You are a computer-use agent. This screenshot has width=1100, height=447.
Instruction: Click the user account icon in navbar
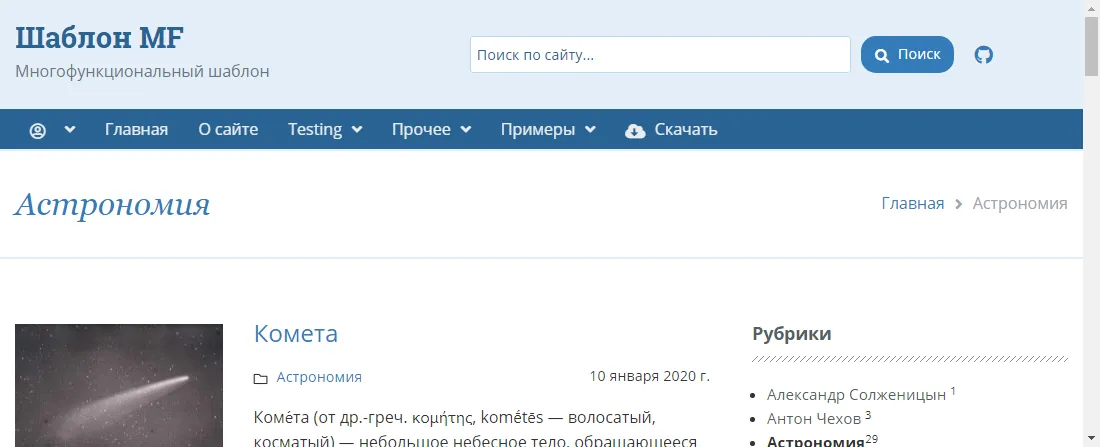(38, 130)
